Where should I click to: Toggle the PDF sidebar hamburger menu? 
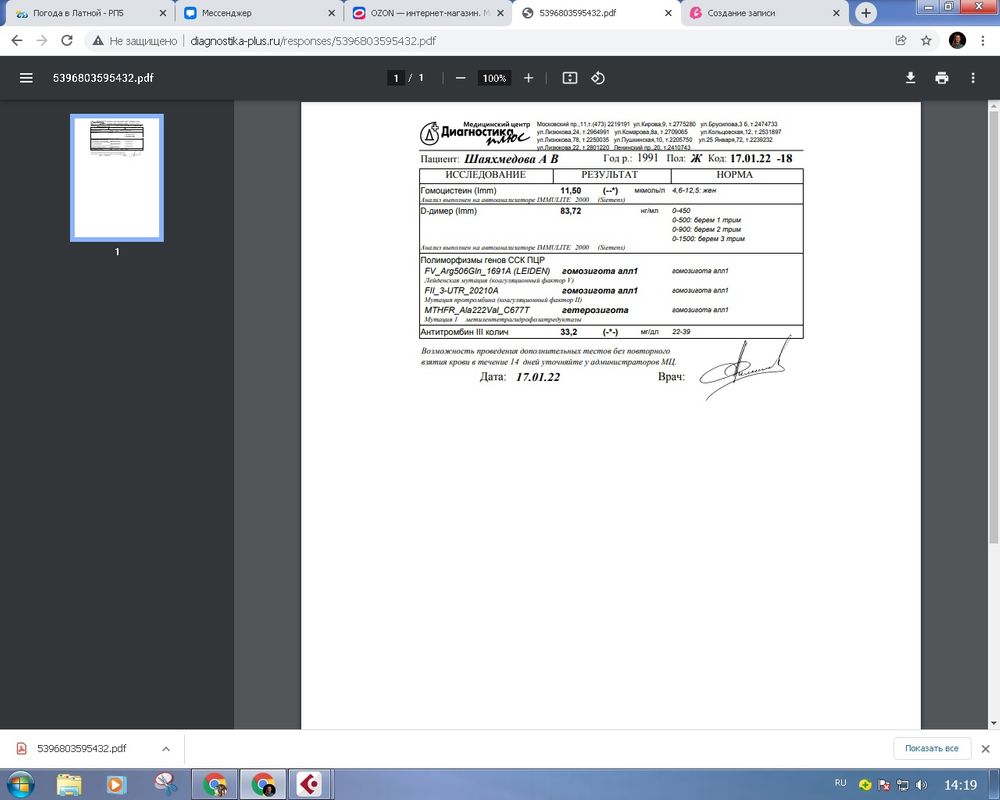(26, 78)
